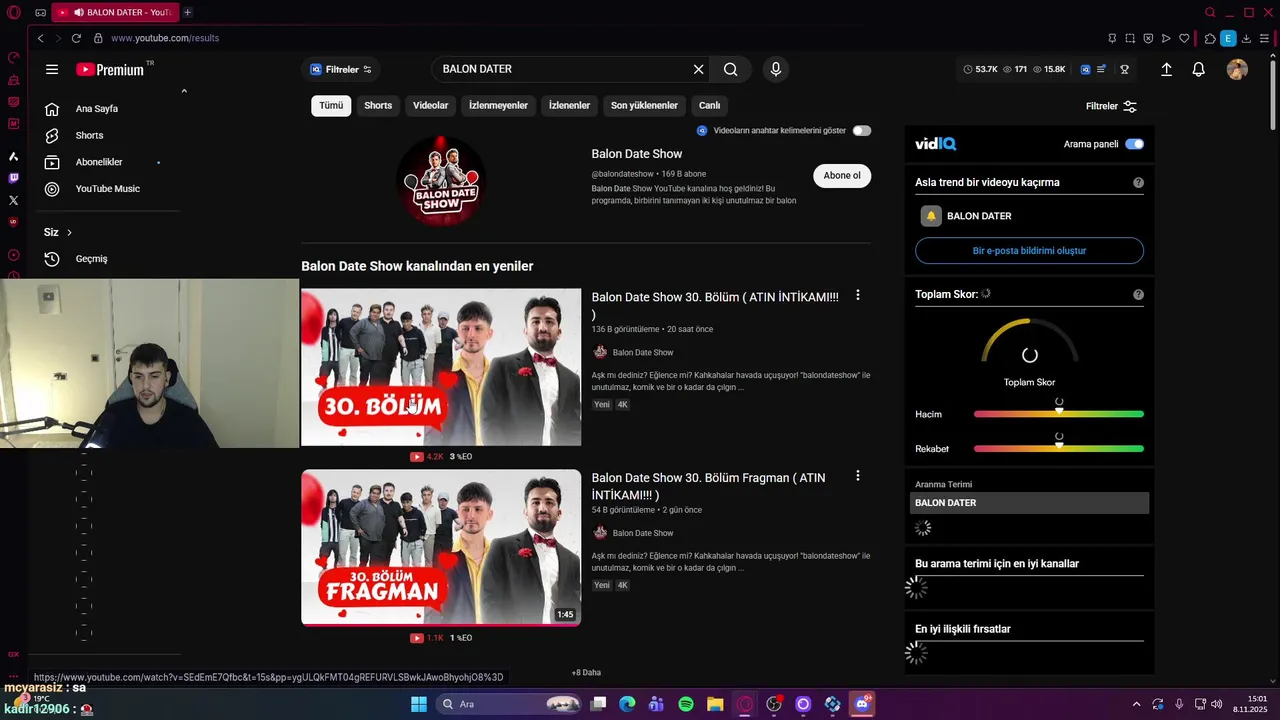Select the Tümü filter chip
The width and height of the screenshot is (1280, 720).
(331, 105)
